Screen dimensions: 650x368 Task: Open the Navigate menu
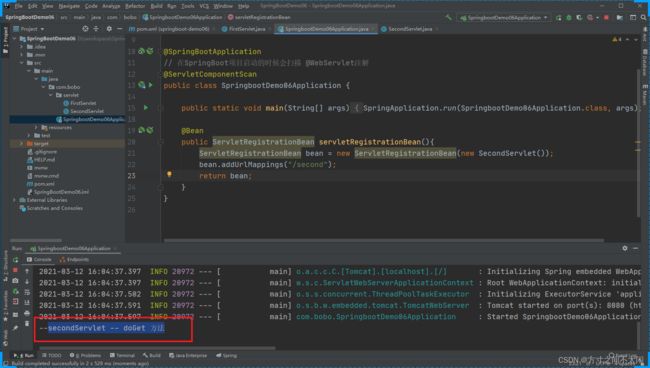pos(69,6)
